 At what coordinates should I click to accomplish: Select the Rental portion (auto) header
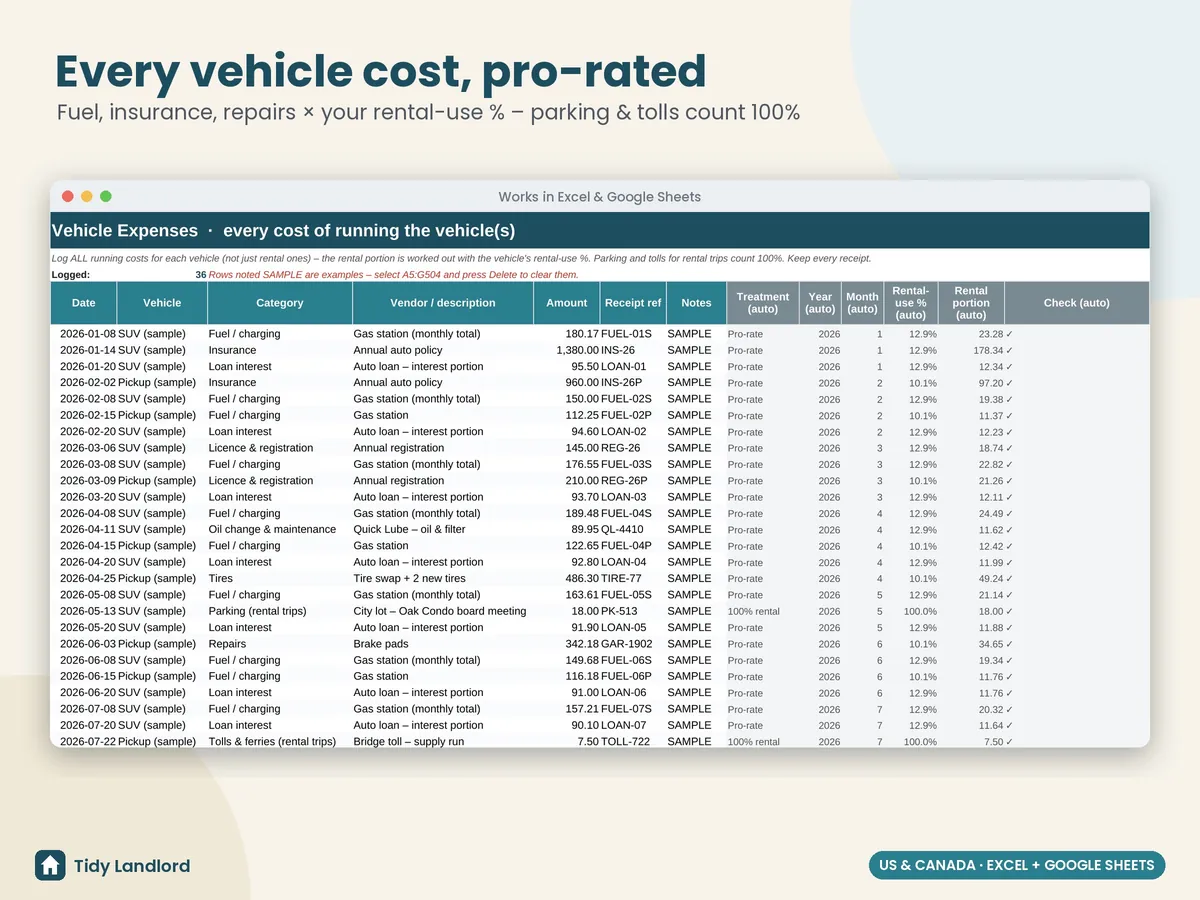point(971,303)
